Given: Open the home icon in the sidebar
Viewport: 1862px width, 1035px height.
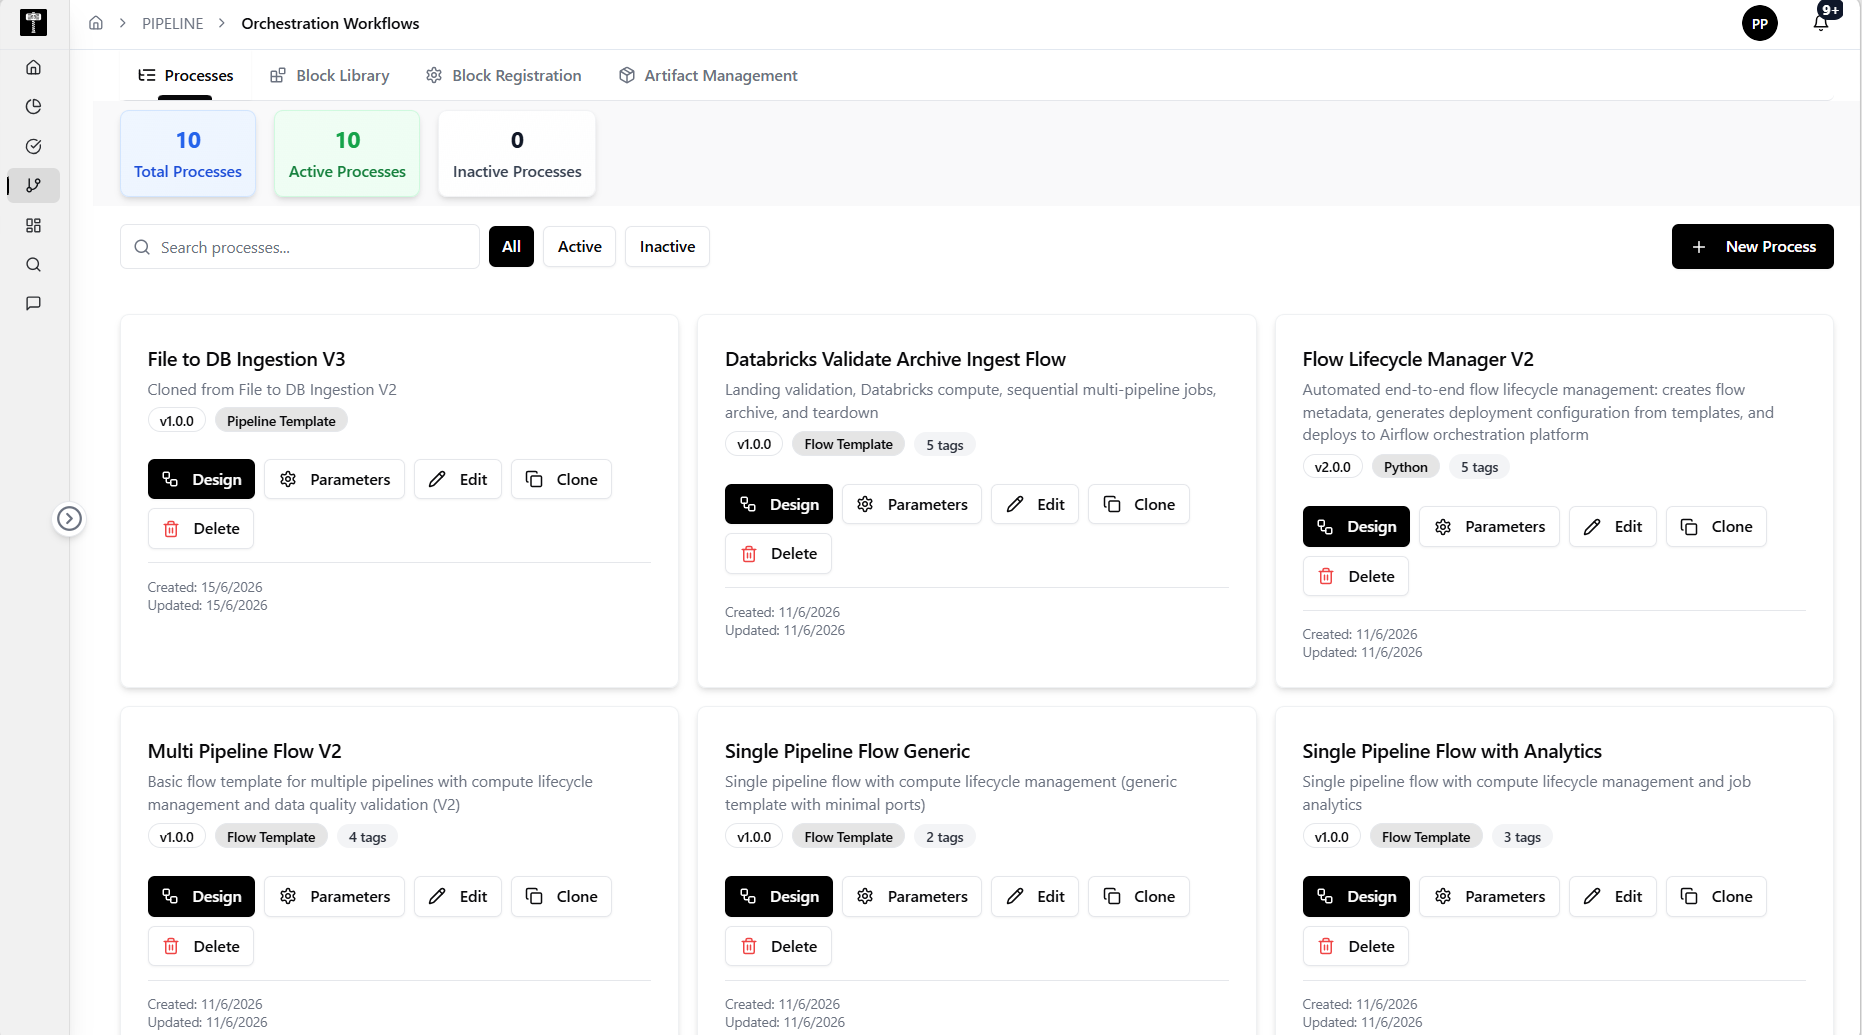Looking at the screenshot, I should (33, 67).
